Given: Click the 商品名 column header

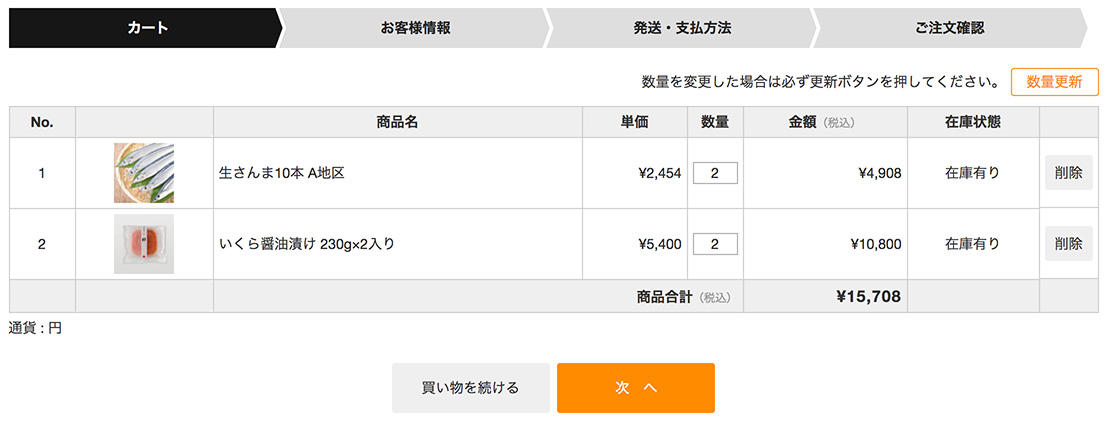Looking at the screenshot, I should click(x=397, y=122).
